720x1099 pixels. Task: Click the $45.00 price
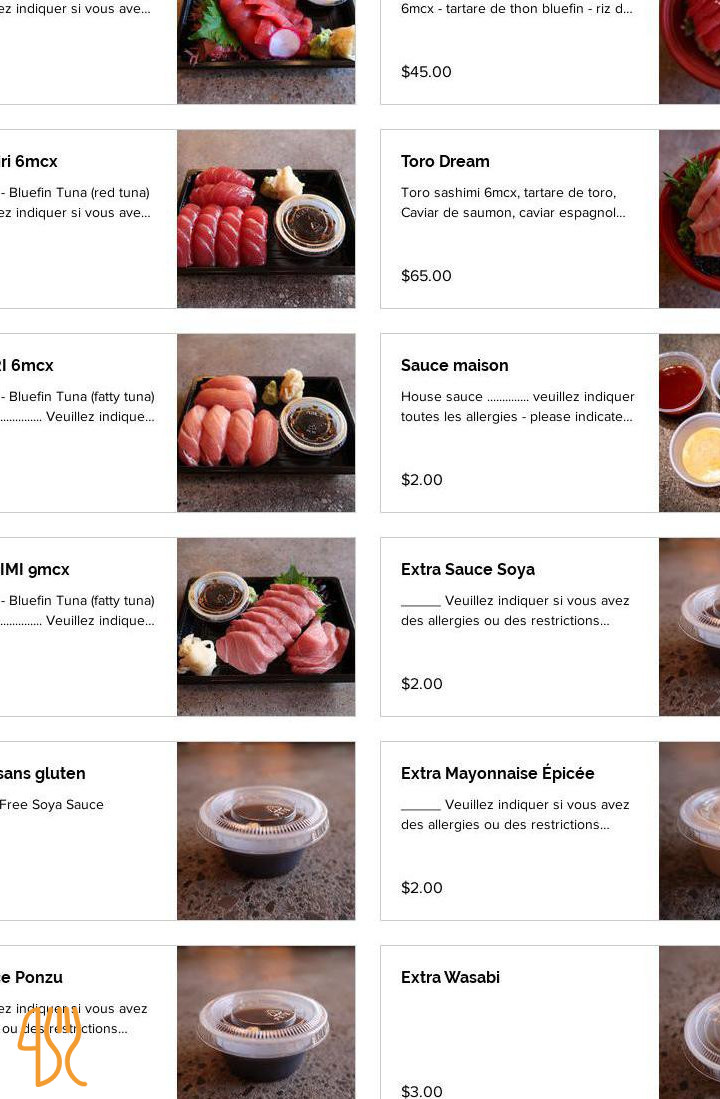coord(426,72)
